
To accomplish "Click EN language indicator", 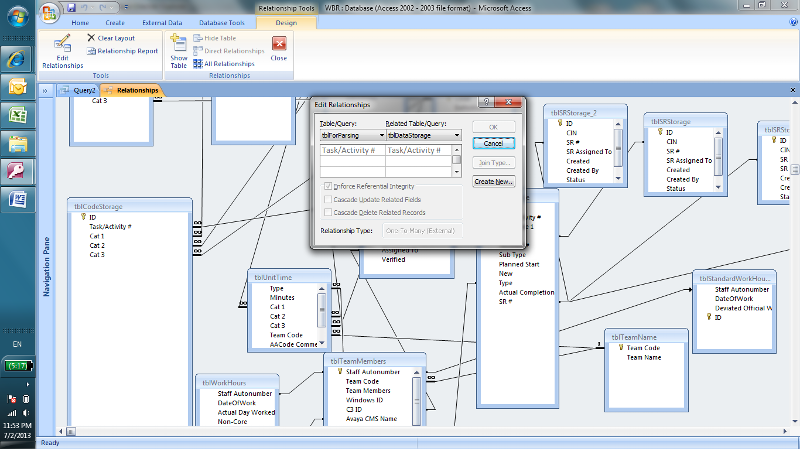I will 17,344.
